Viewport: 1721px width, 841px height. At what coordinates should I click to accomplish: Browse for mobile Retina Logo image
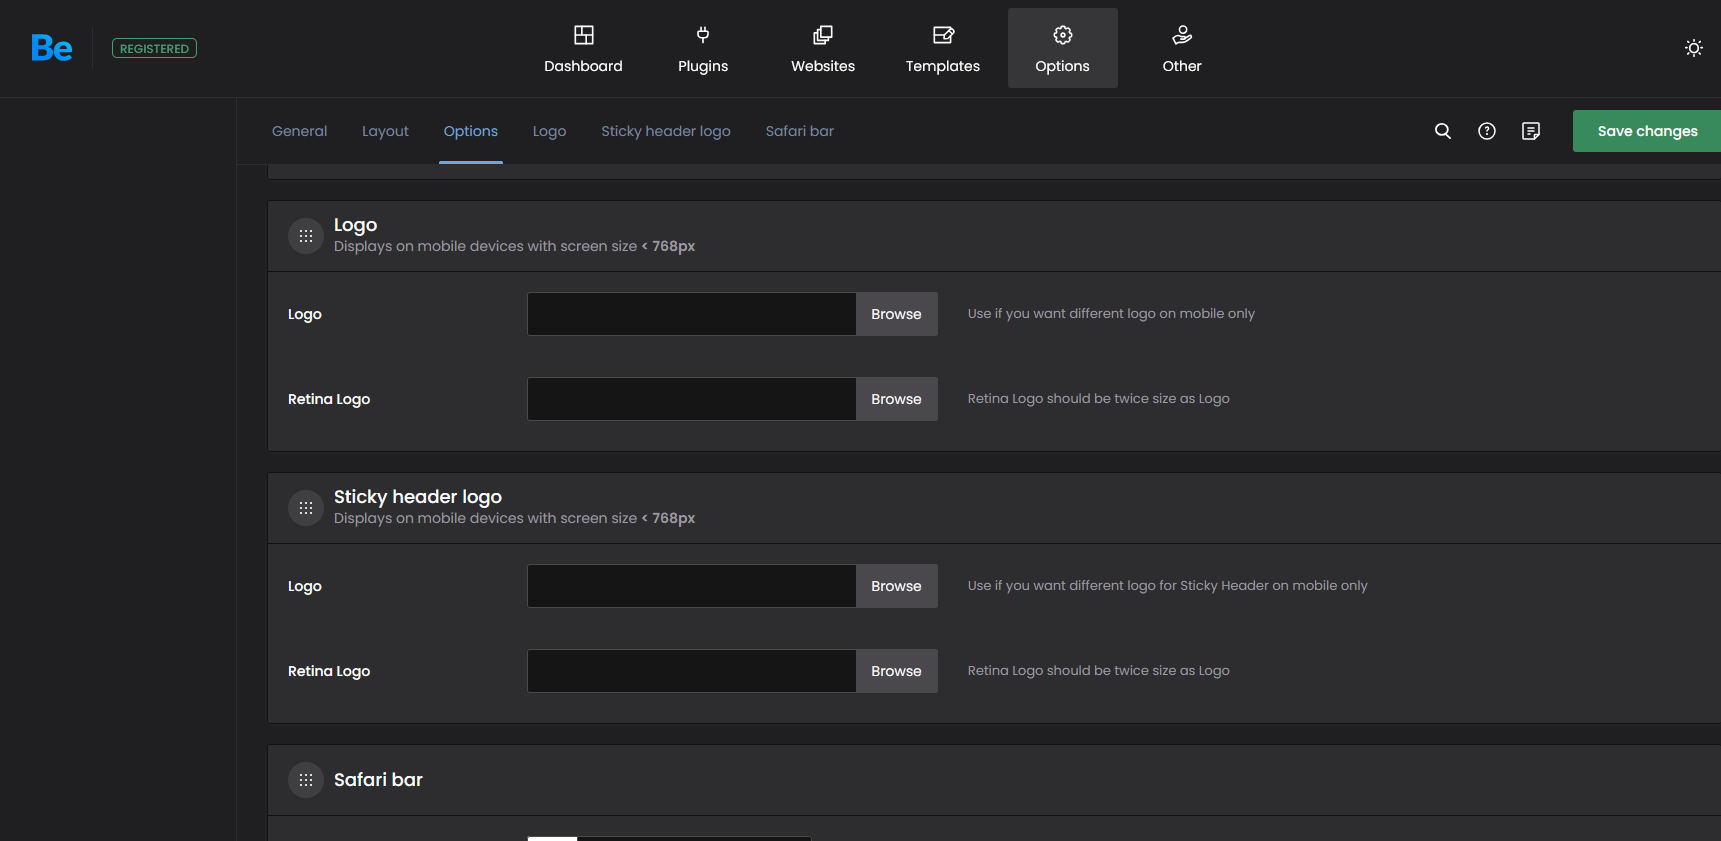[896, 399]
